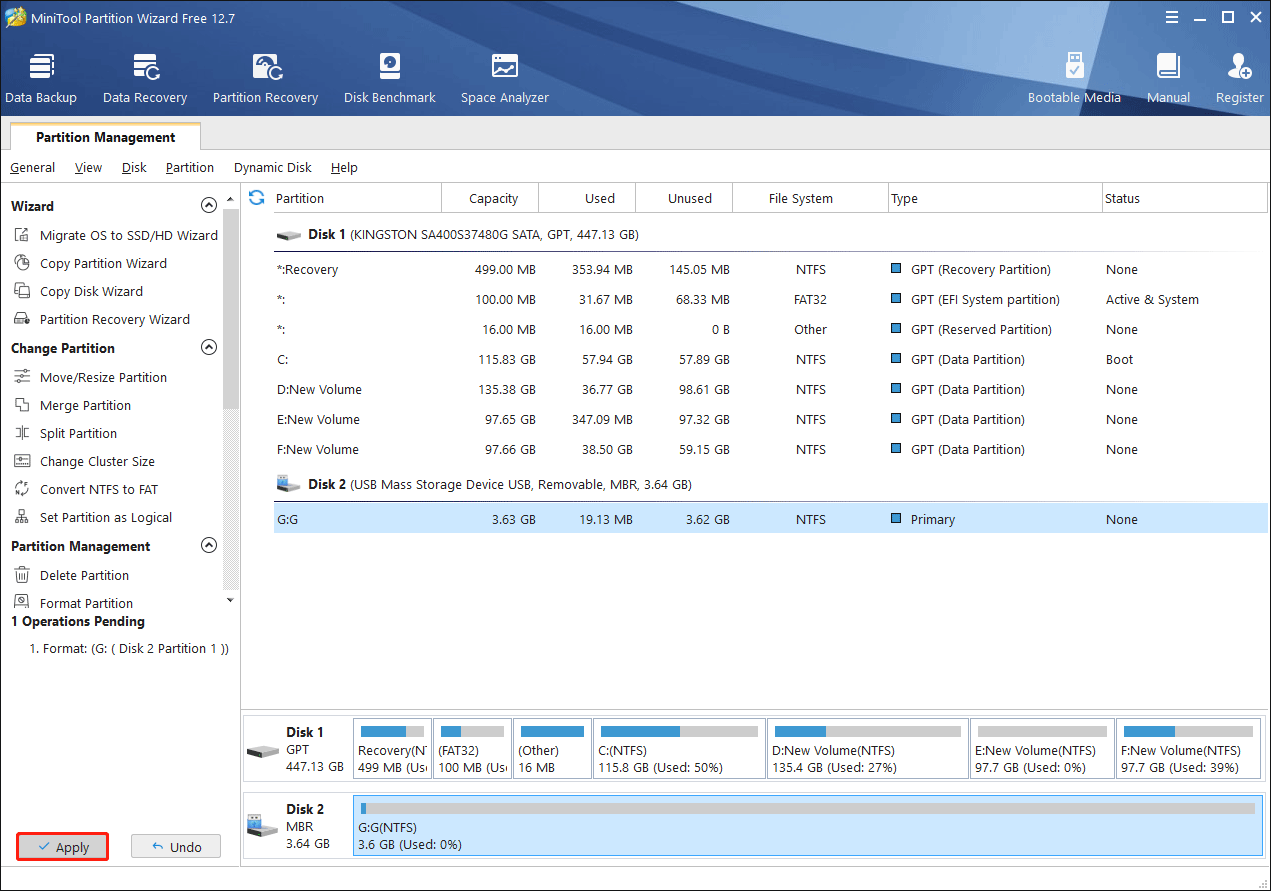Click the Migrate OS to SSD/HD Wizard icon

coord(21,235)
